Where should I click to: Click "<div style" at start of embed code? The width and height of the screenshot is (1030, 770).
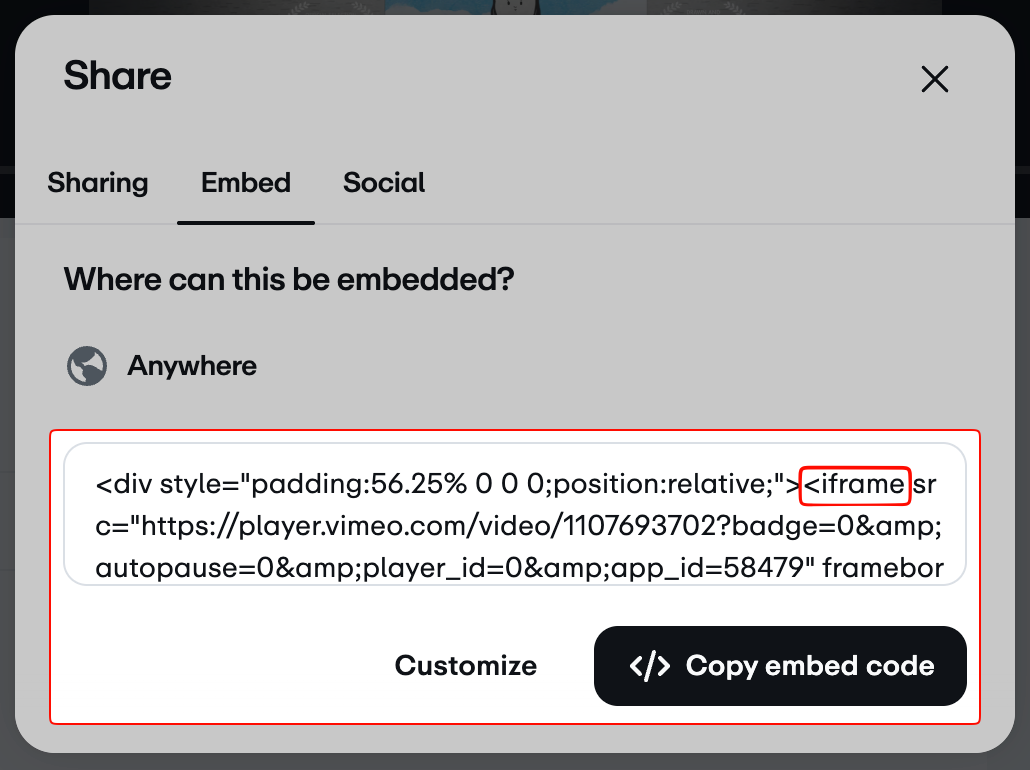[150, 486]
